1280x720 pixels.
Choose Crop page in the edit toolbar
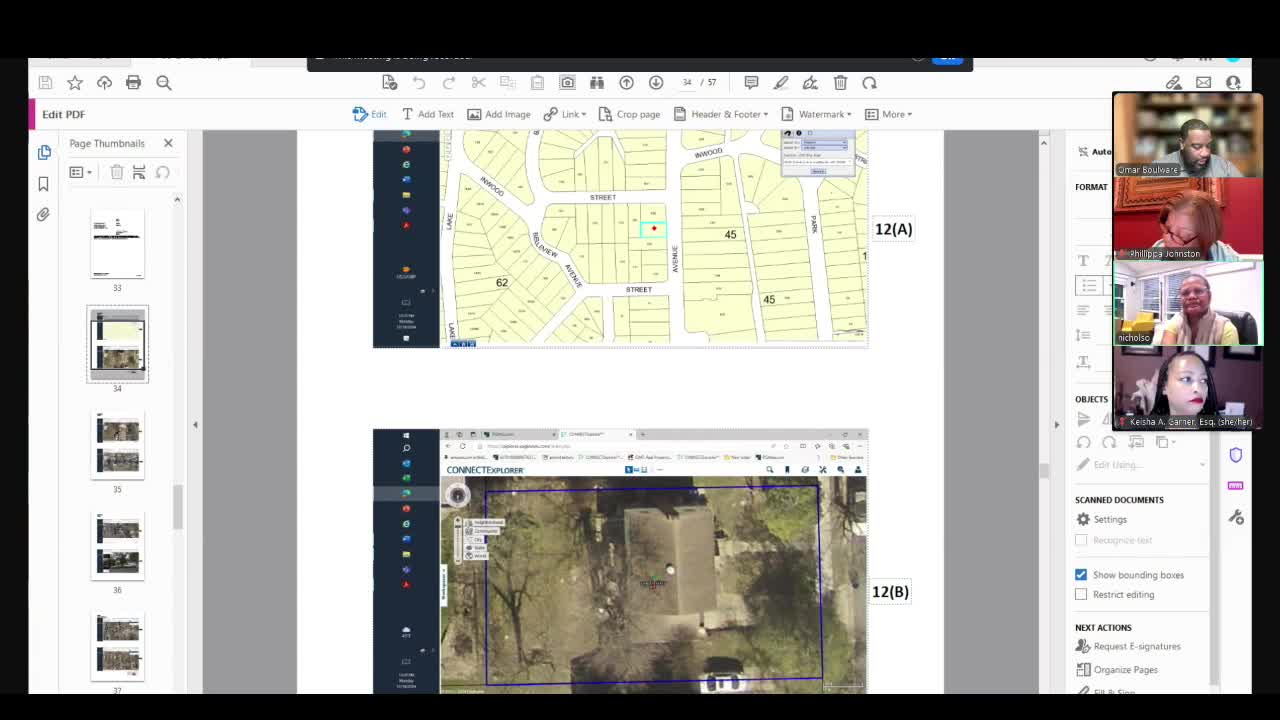(x=629, y=114)
